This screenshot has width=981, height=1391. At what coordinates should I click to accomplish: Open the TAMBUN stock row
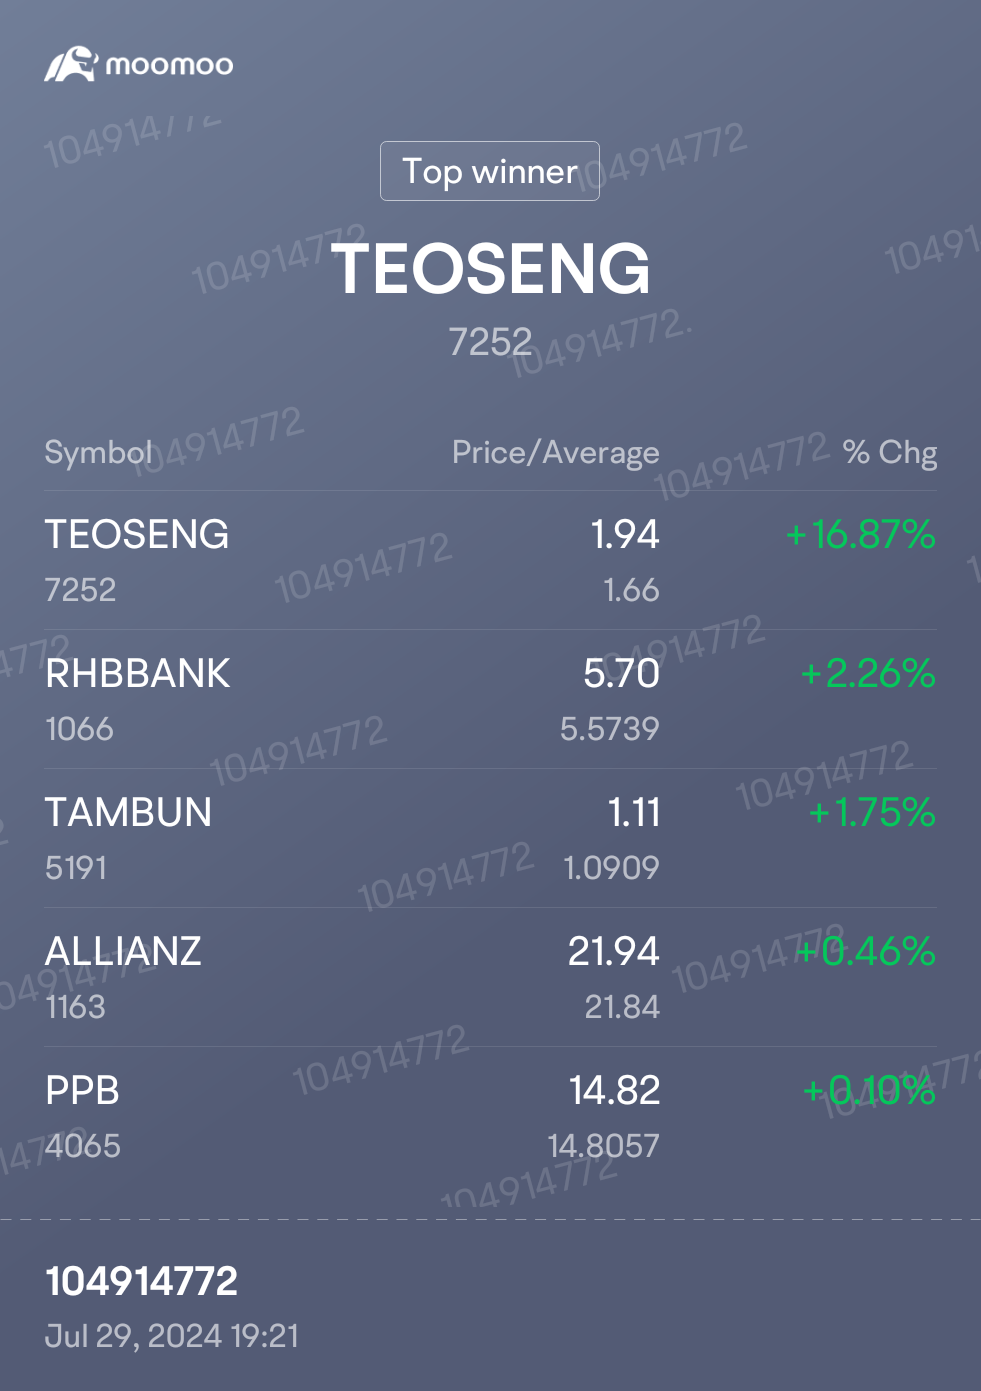(490, 838)
